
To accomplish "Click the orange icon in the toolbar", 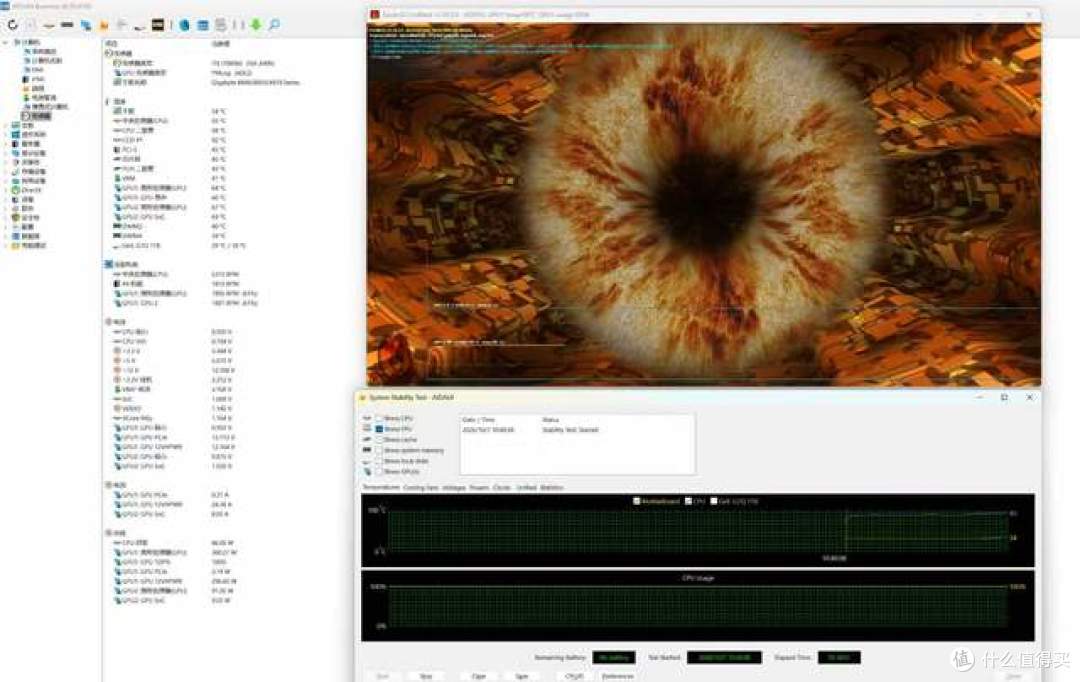I will (104, 25).
